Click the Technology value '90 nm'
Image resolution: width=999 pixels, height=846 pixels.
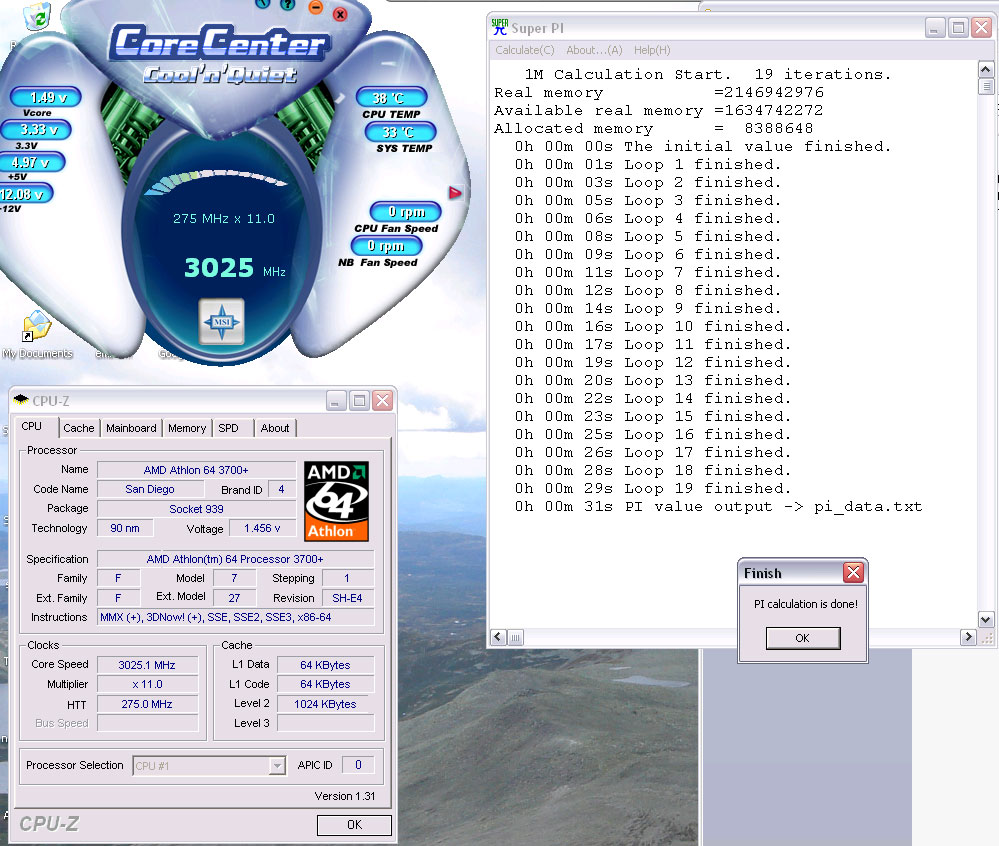click(125, 528)
